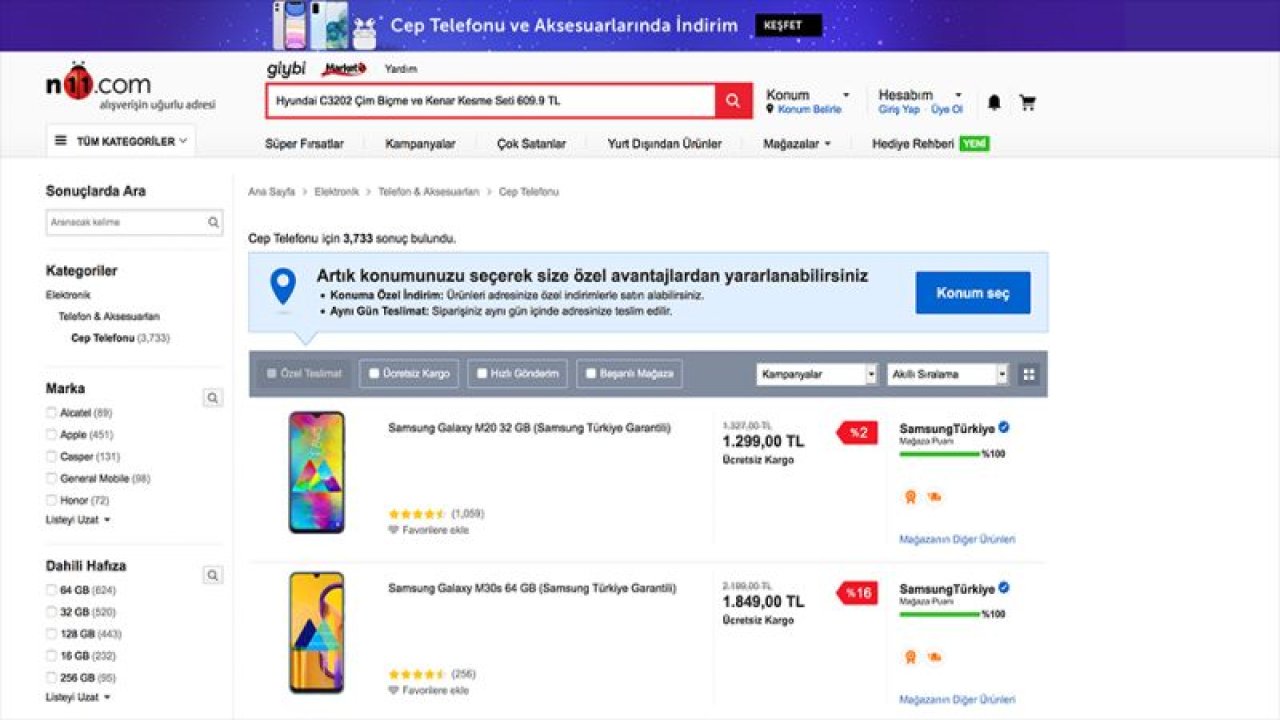
Task: Click the Marka list search magnifier icon
Action: [213, 397]
